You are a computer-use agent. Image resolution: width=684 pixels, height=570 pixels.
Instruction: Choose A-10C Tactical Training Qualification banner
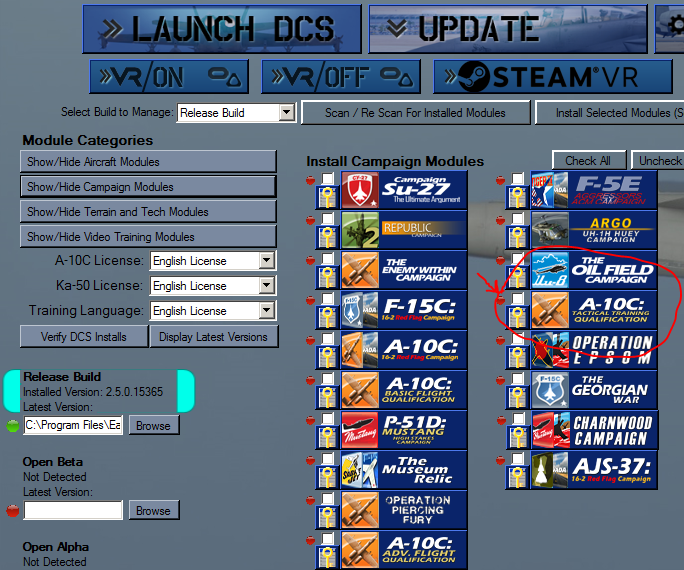tap(594, 310)
